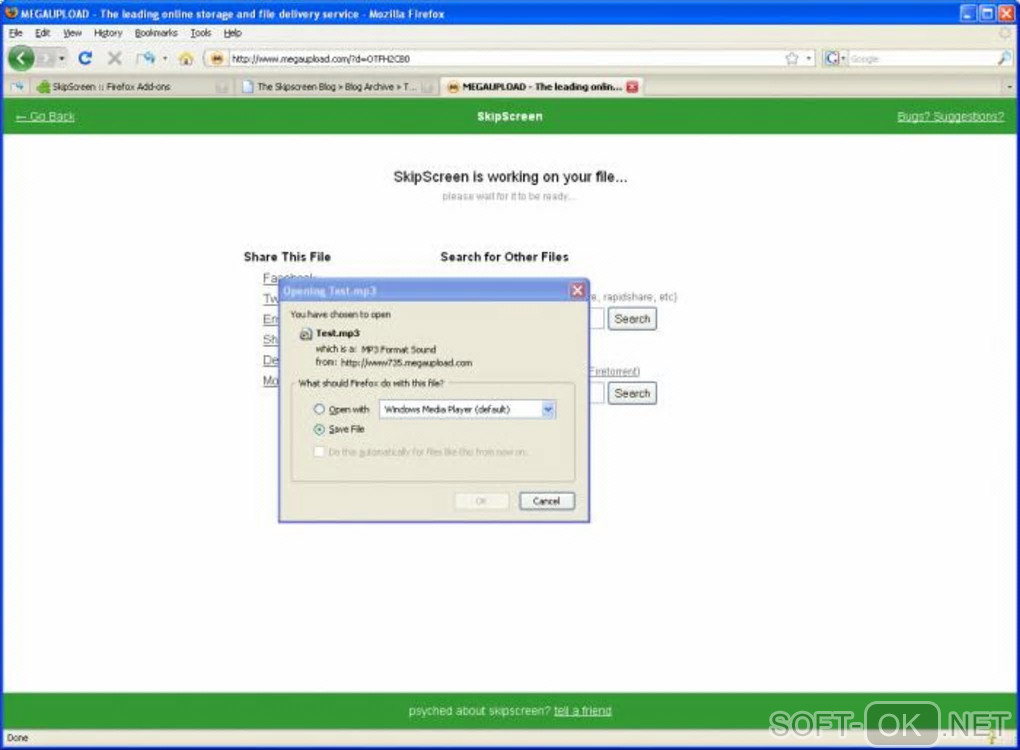
Task: Close the Opening Test.mp3 dialog
Action: [577, 290]
